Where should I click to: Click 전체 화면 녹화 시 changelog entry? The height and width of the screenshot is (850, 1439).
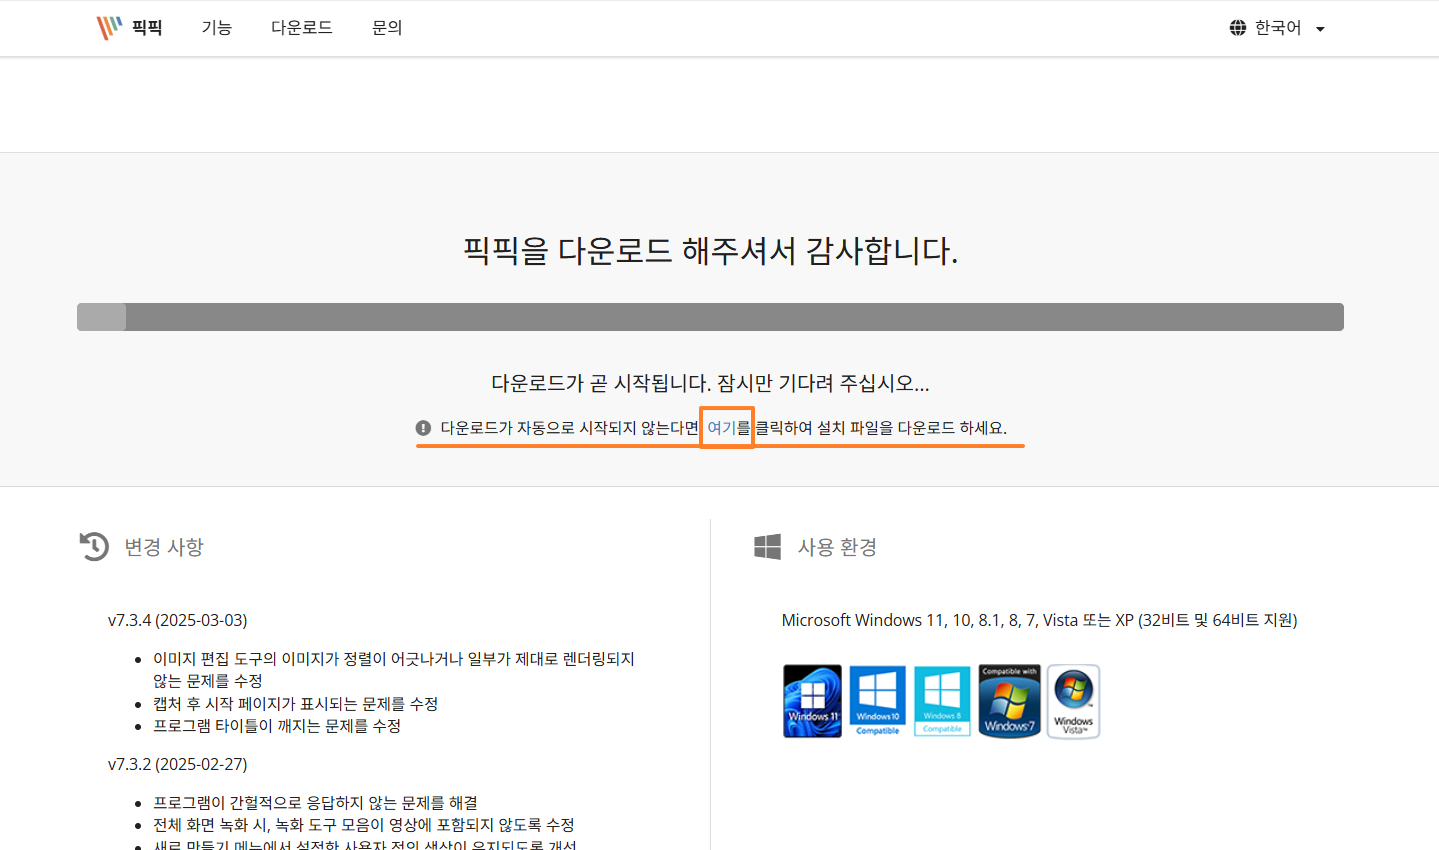pyautogui.click(x=364, y=825)
